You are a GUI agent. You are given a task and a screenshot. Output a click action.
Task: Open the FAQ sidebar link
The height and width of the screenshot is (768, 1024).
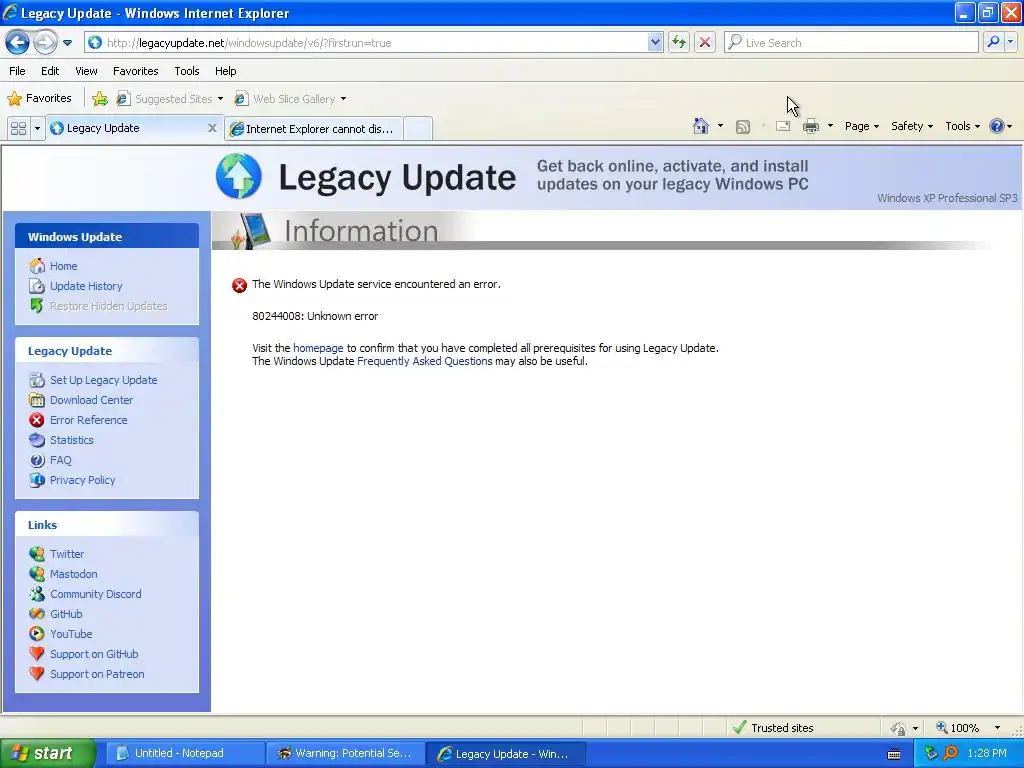point(61,460)
